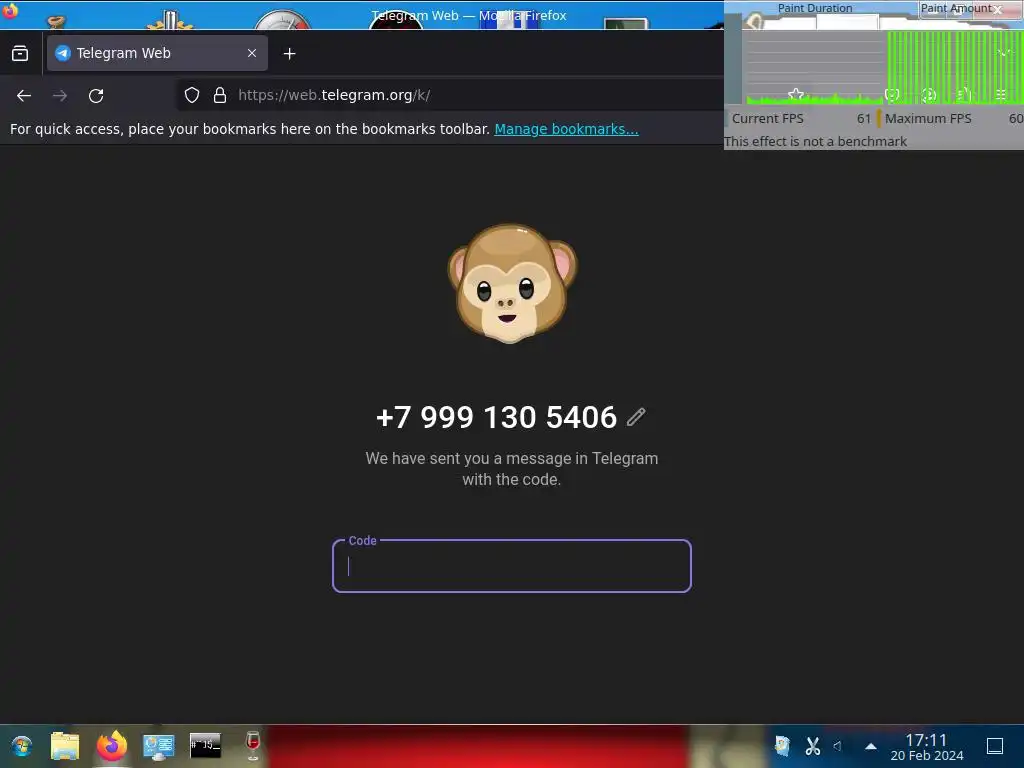Click the 'Current FPS' label
This screenshot has width=1024, height=768.
pyautogui.click(x=767, y=119)
